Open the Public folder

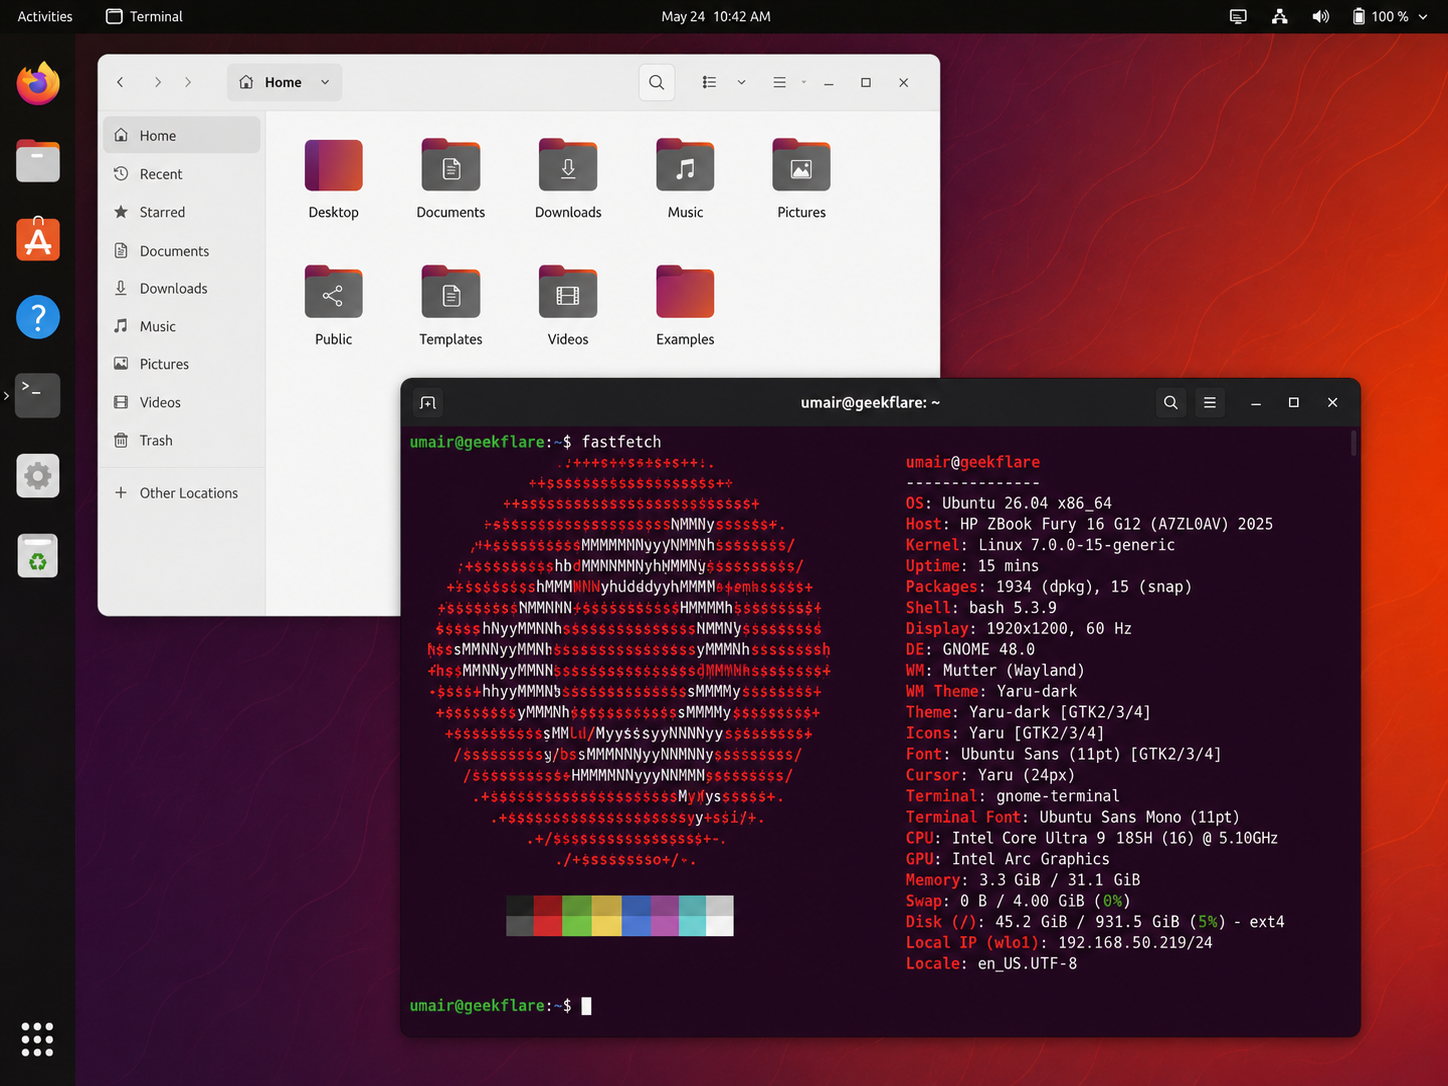click(333, 305)
